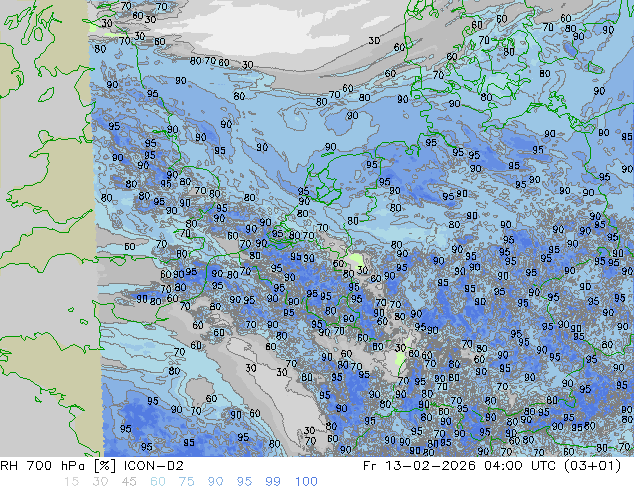
Task: Select legend value 30 in the color scale
Action: point(100,482)
